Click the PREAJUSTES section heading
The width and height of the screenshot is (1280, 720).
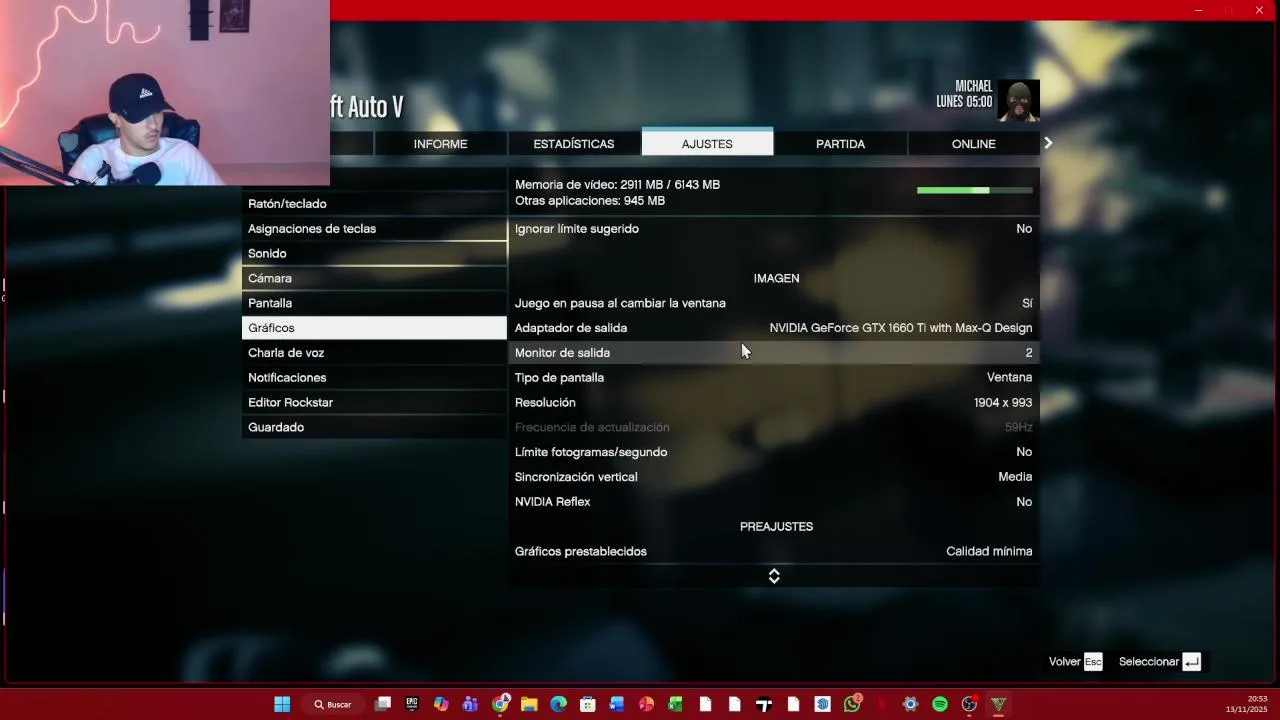point(776,527)
